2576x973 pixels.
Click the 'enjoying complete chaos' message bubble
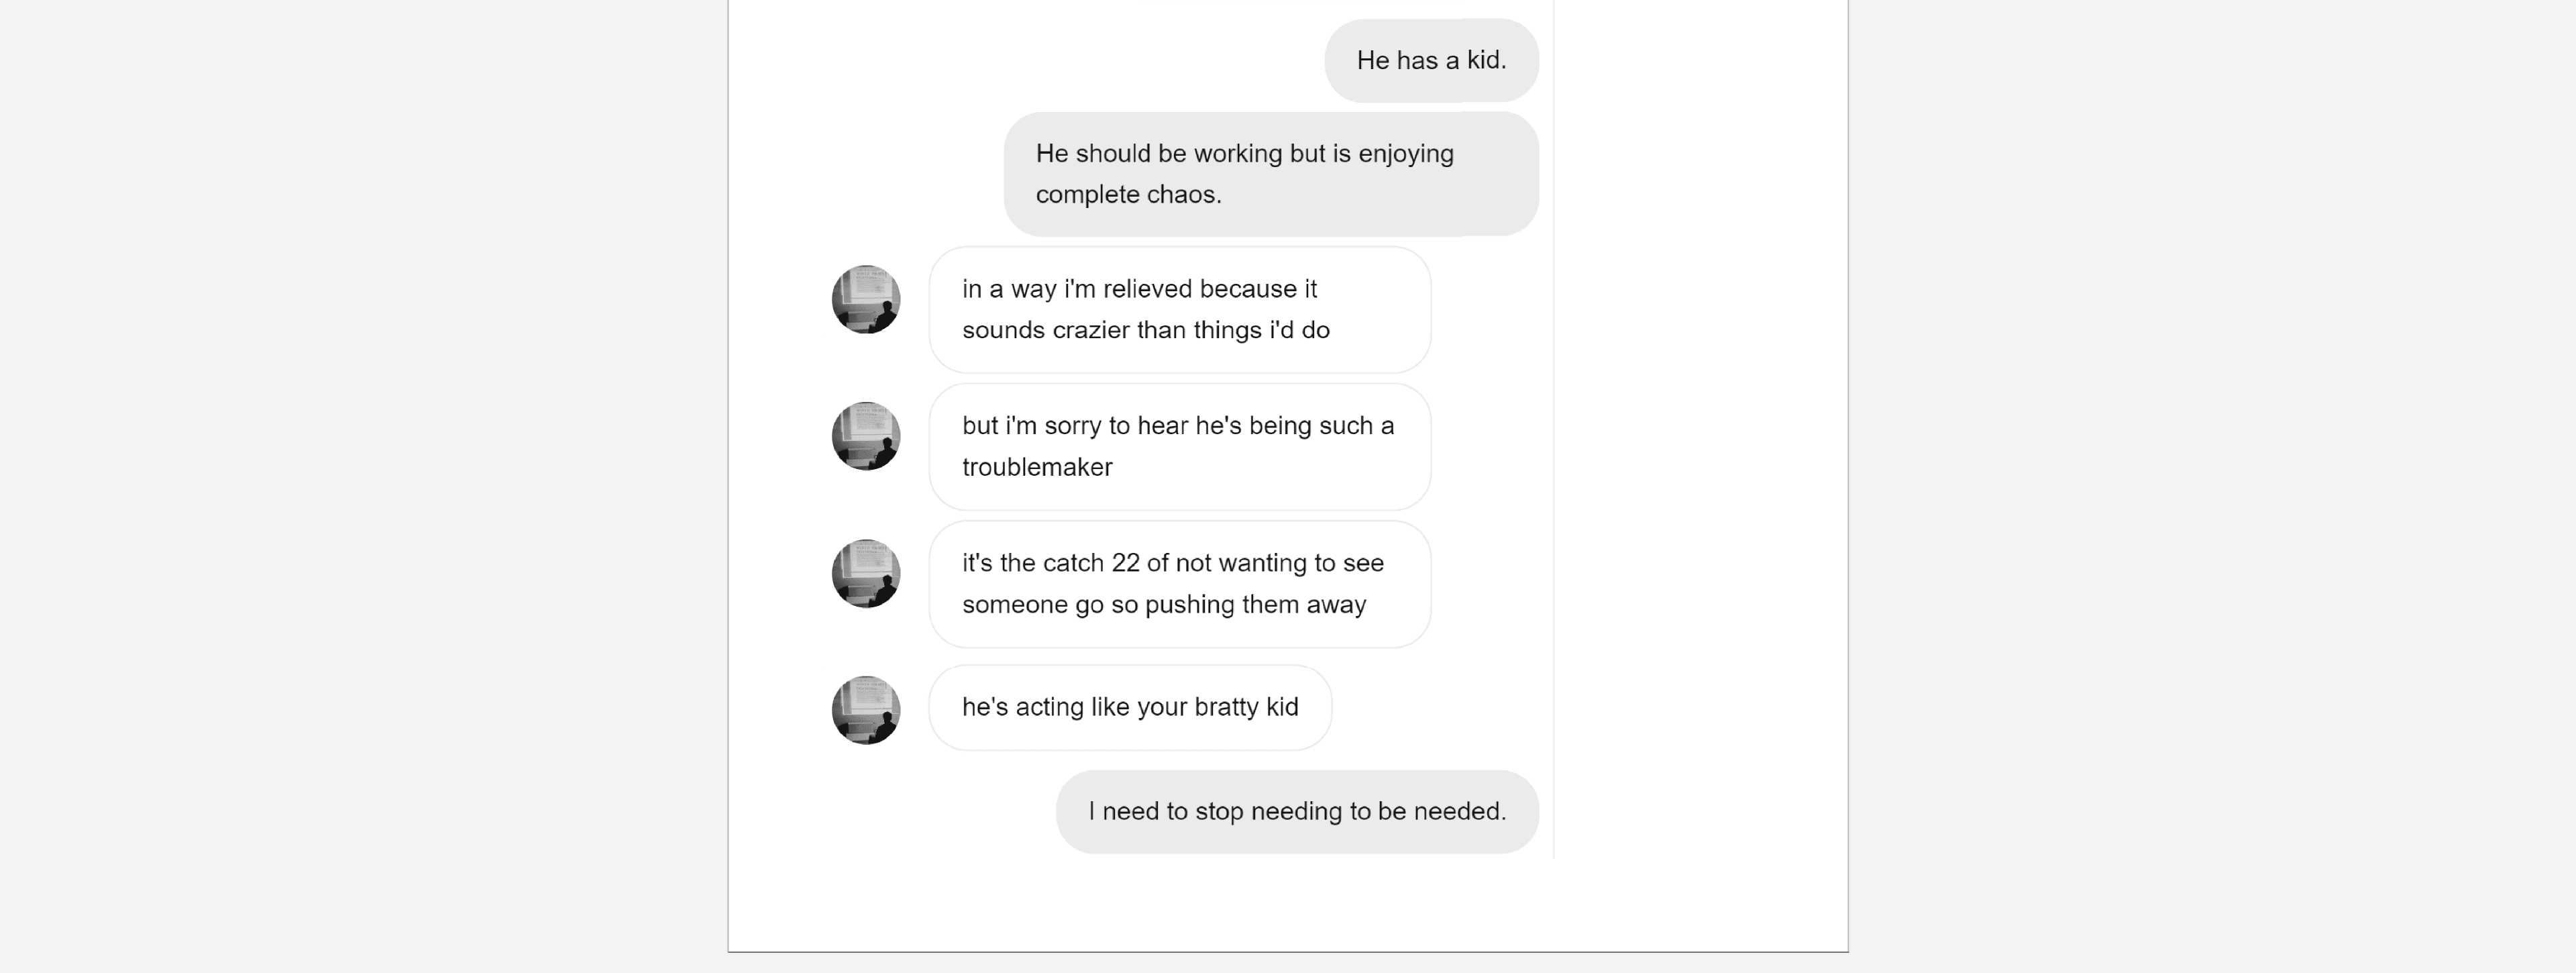point(1271,174)
